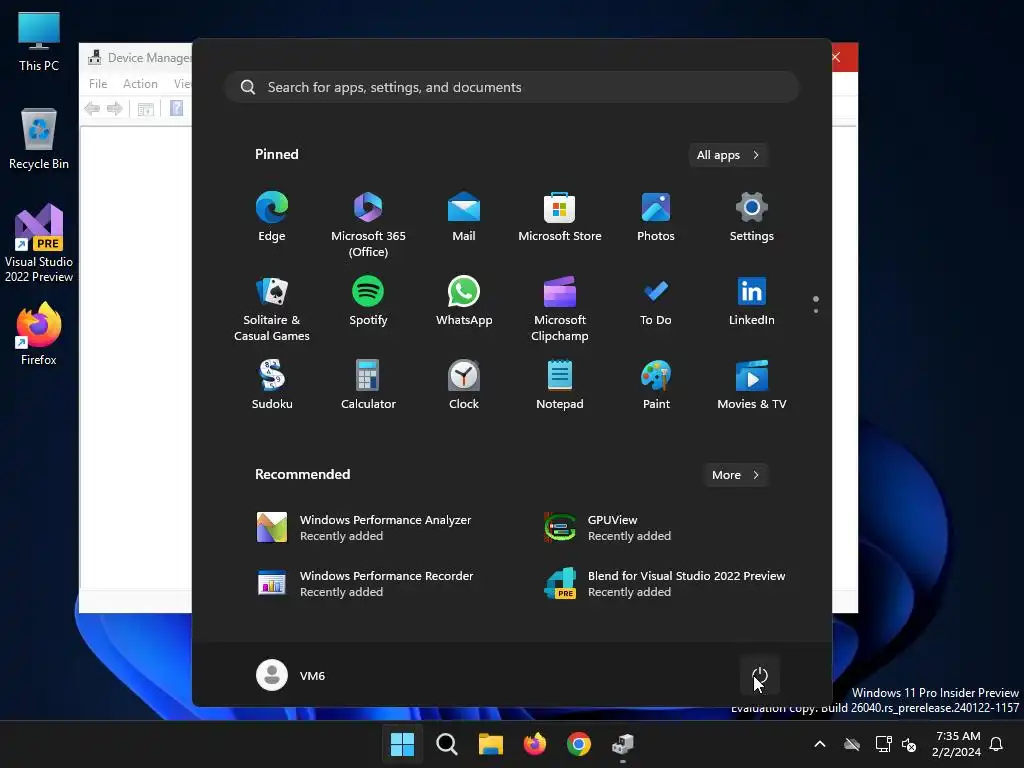This screenshot has height=768, width=1024.
Task: Open Solitaire & Casual Games
Action: pyautogui.click(x=272, y=309)
